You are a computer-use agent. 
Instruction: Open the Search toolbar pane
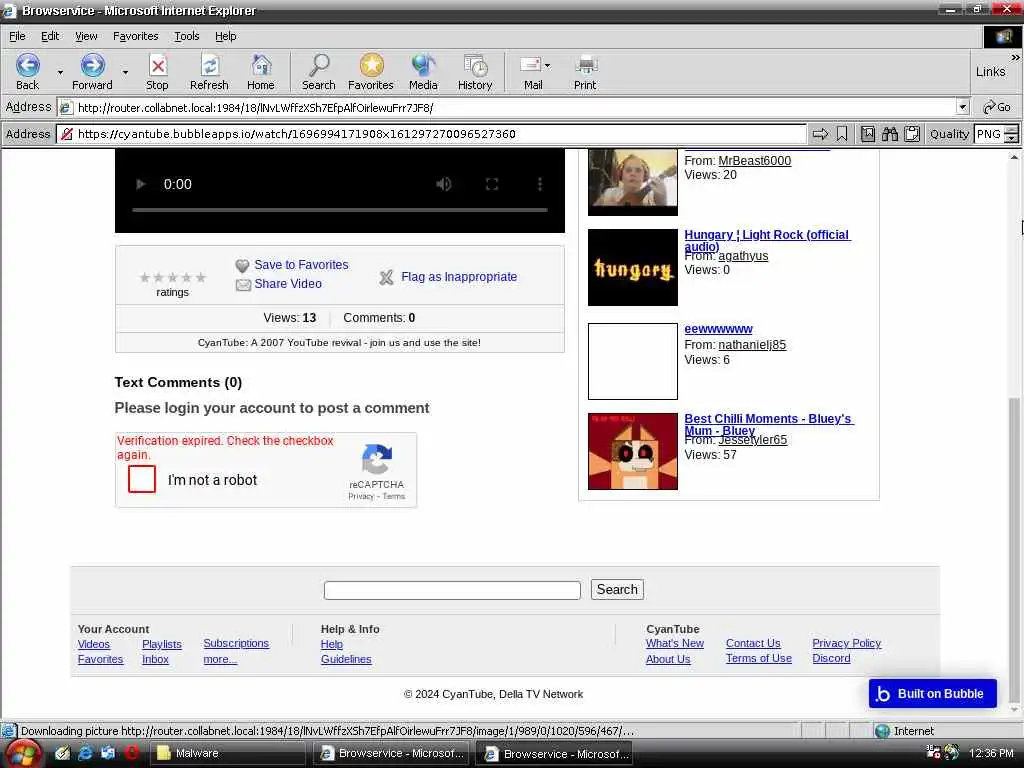coord(319,72)
